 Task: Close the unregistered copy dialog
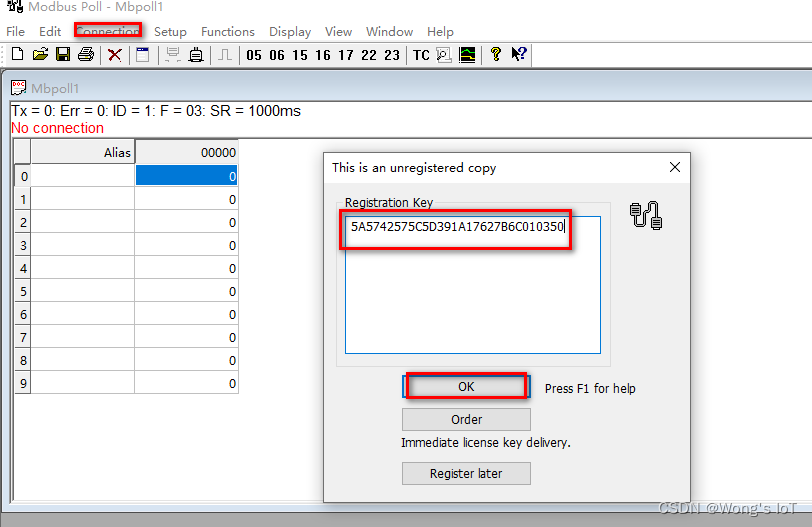click(x=675, y=167)
